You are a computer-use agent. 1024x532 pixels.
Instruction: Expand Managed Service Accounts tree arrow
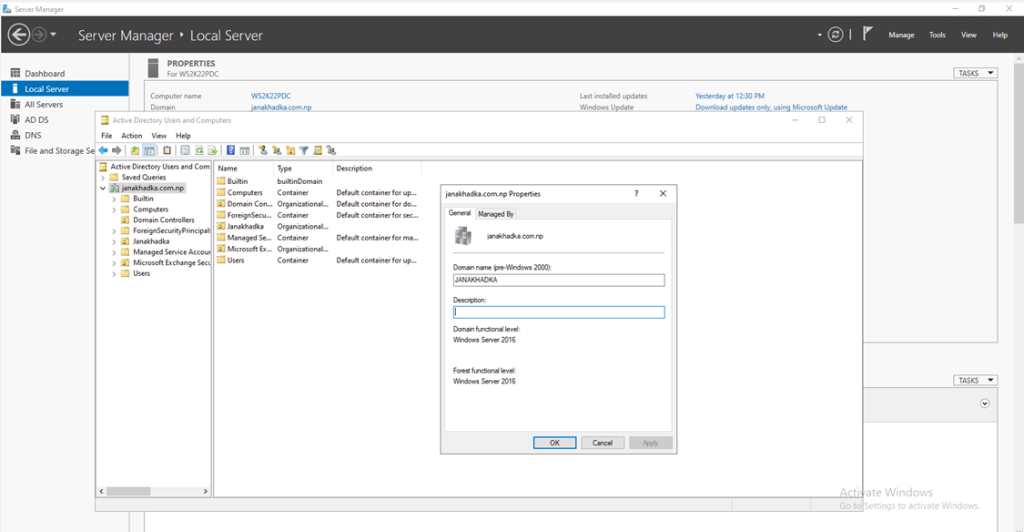(x=114, y=252)
